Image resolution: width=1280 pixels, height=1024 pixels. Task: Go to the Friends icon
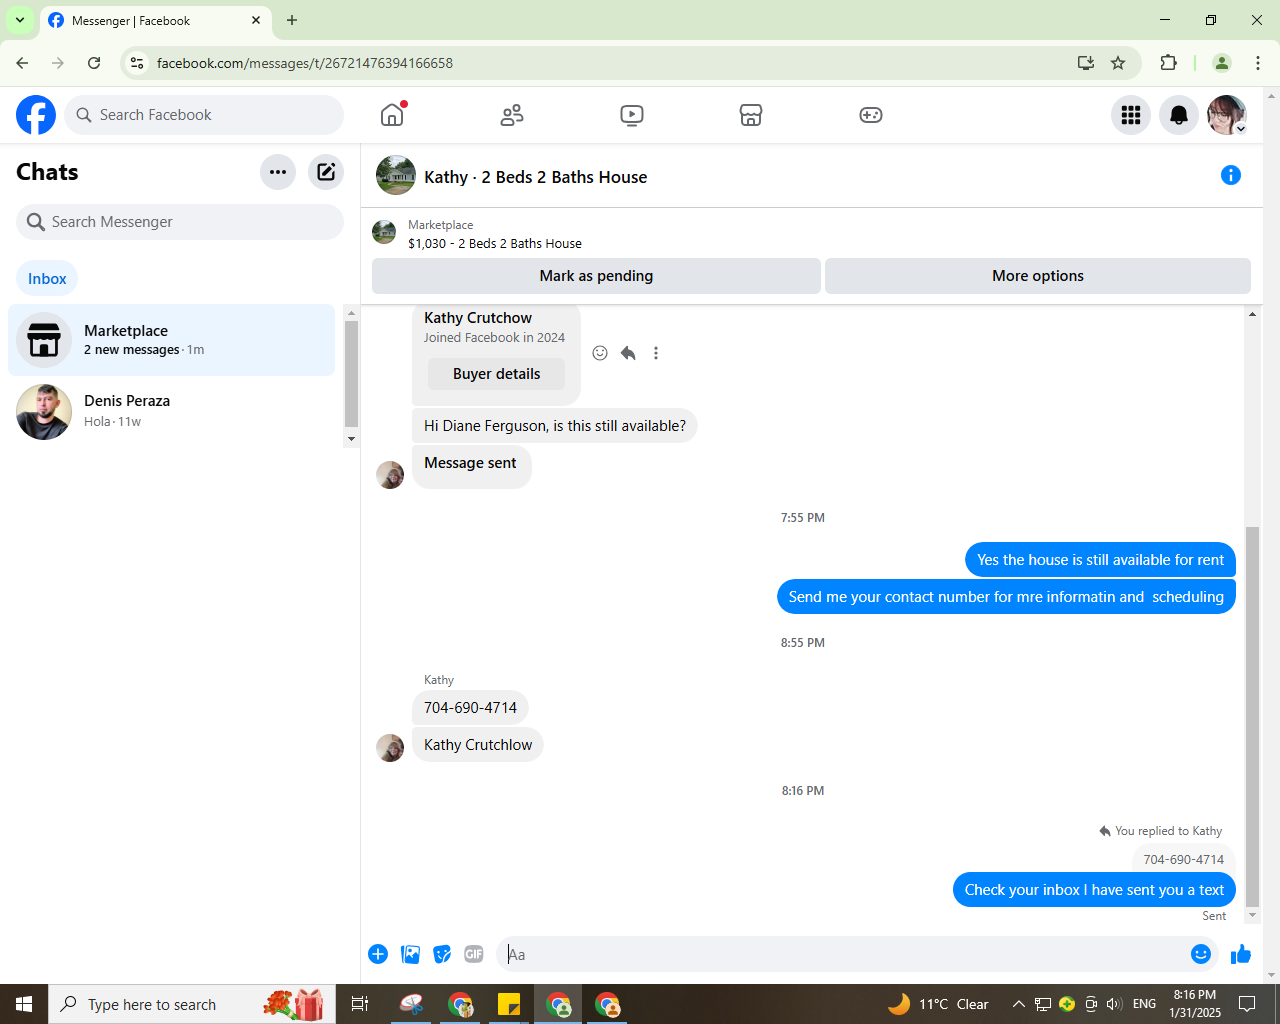(x=512, y=115)
